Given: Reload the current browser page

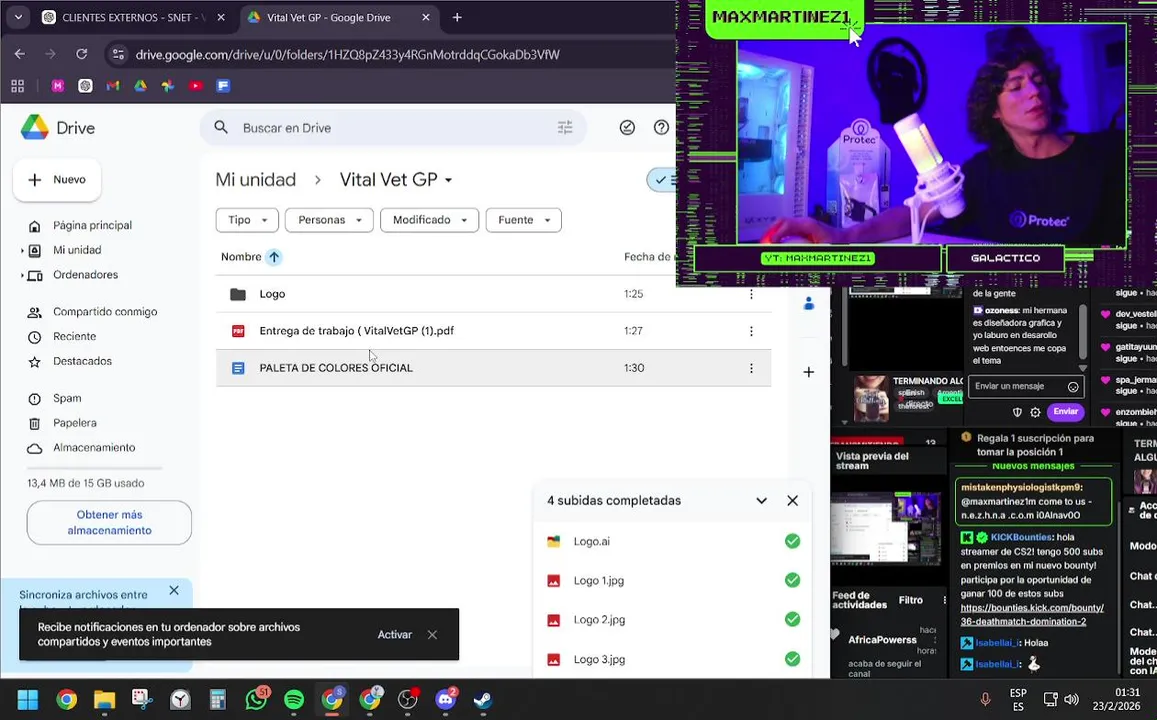Looking at the screenshot, I should pyautogui.click(x=82, y=54).
